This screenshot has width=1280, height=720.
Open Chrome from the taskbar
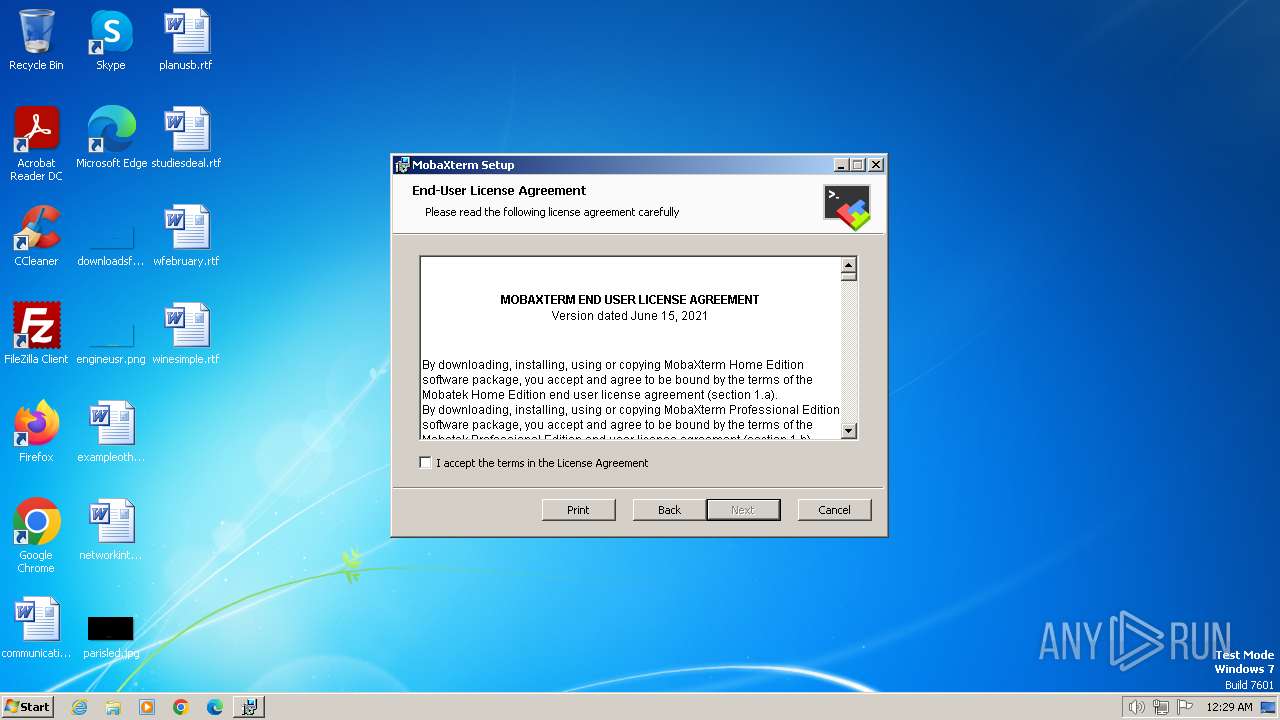[x=181, y=707]
